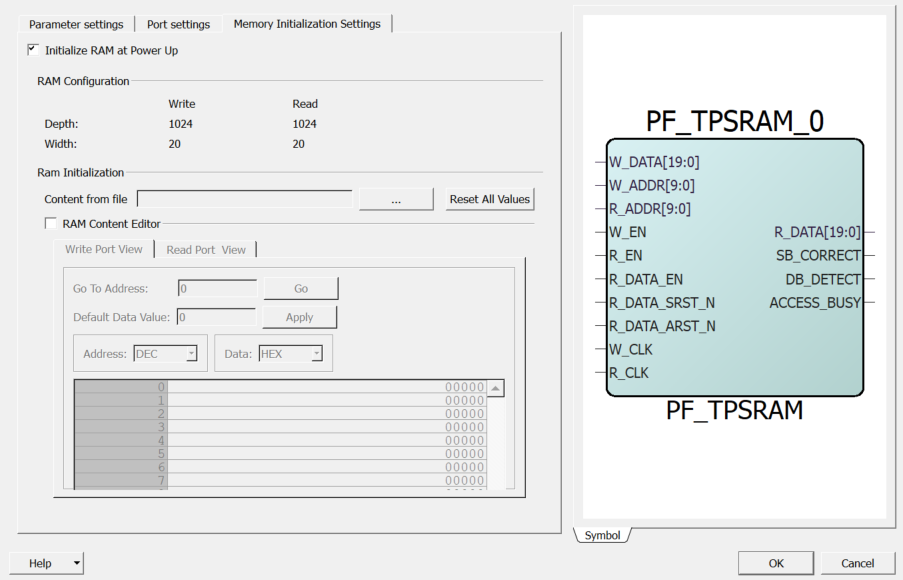903x580 pixels.
Task: Browse for content file with ellipsis button
Action: click(396, 199)
